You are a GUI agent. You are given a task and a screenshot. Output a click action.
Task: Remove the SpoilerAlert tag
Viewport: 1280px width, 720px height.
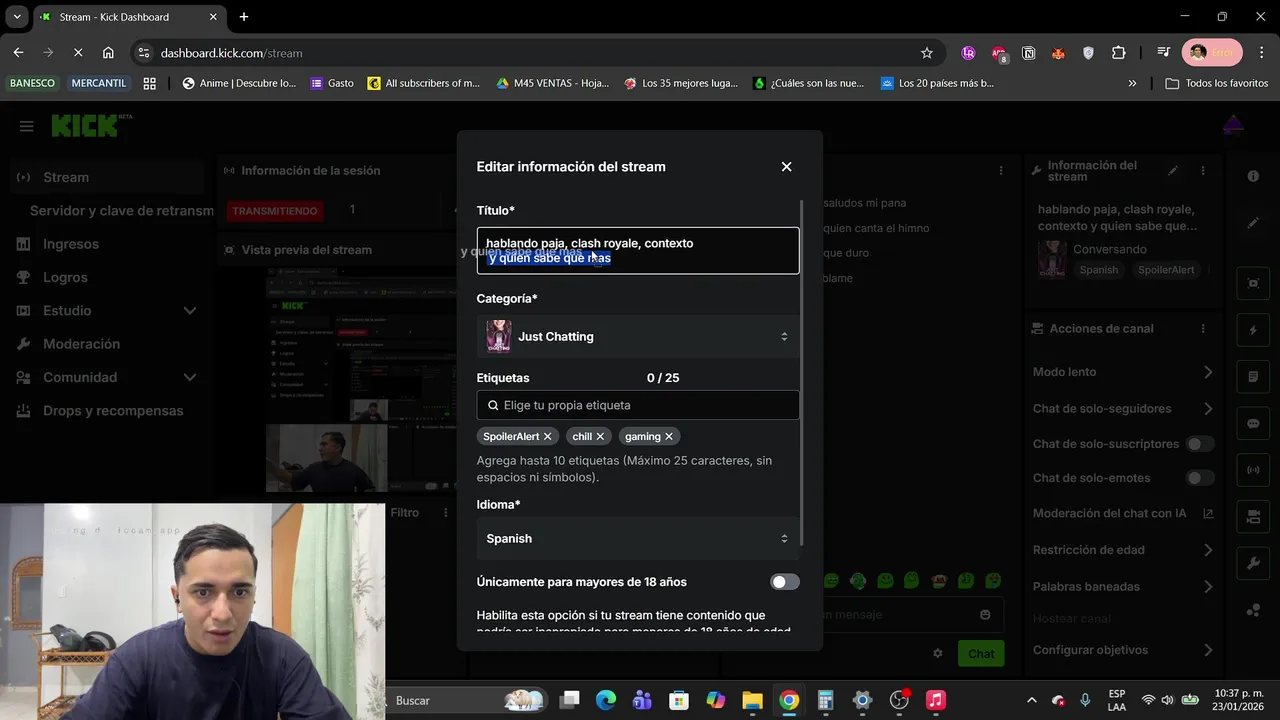(547, 437)
